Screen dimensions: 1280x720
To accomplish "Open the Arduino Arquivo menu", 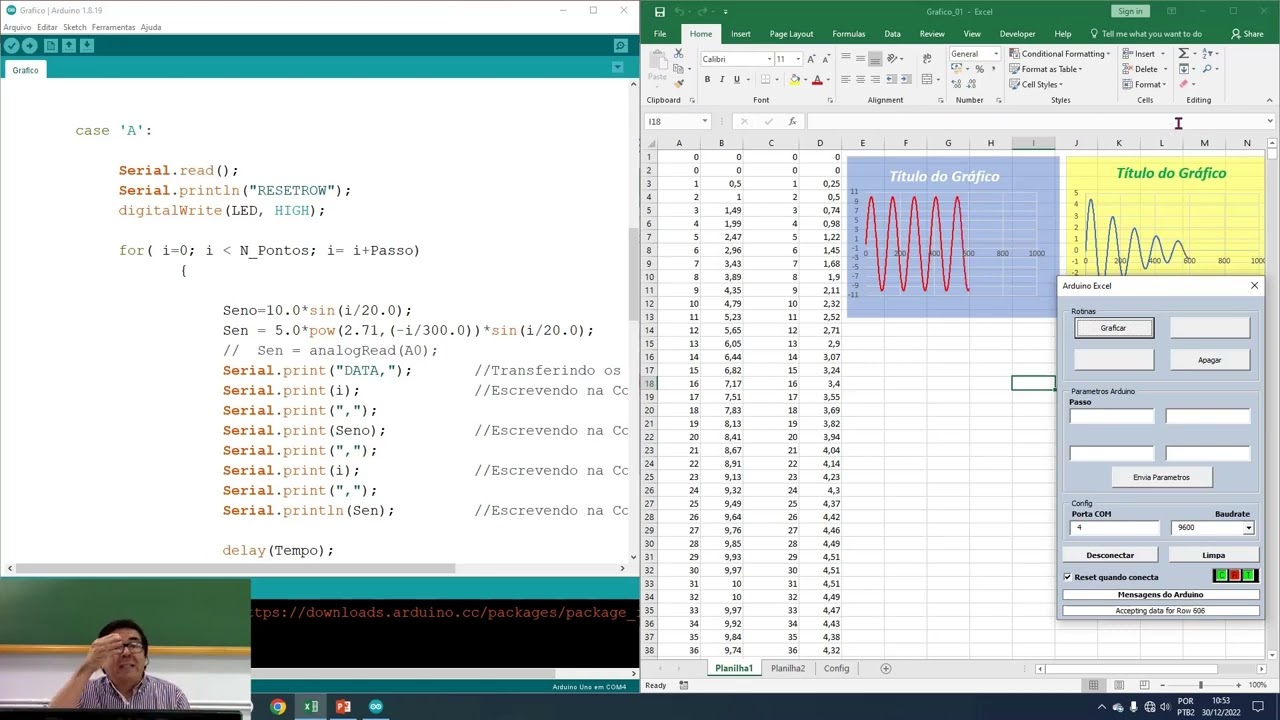I will (x=17, y=27).
